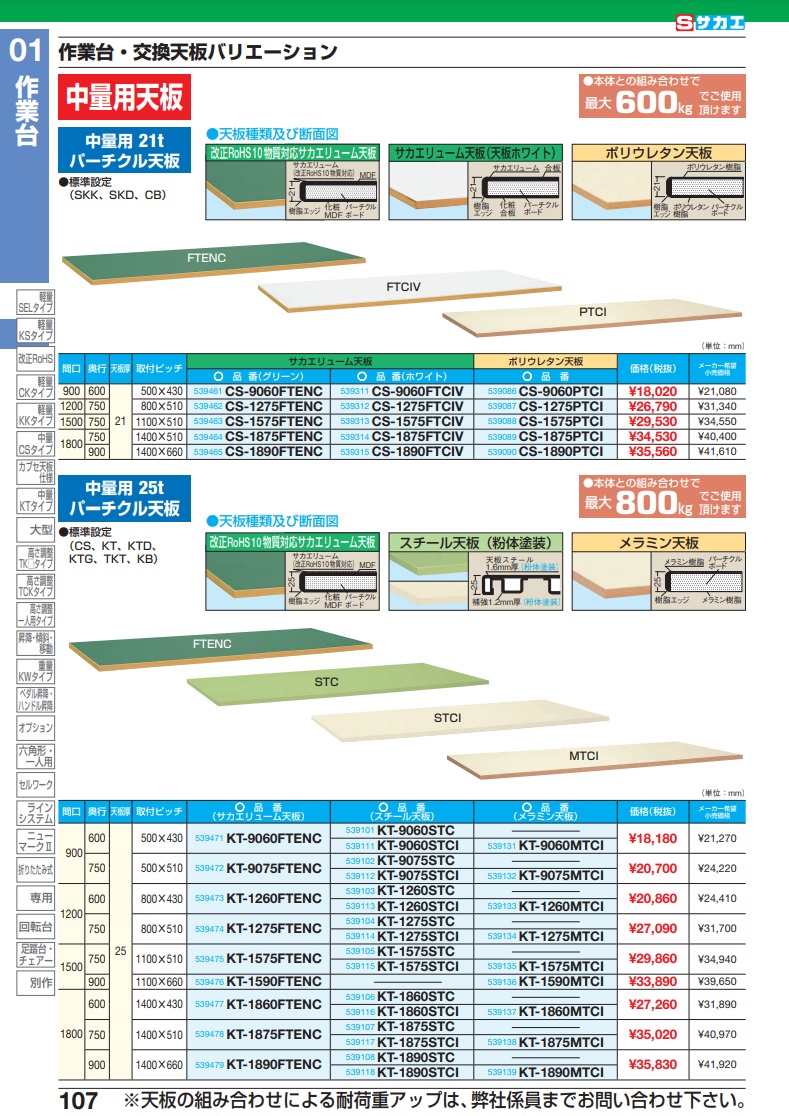Select the 改正RoHS side tab
Screen dimensions: 789x1116
(36, 359)
